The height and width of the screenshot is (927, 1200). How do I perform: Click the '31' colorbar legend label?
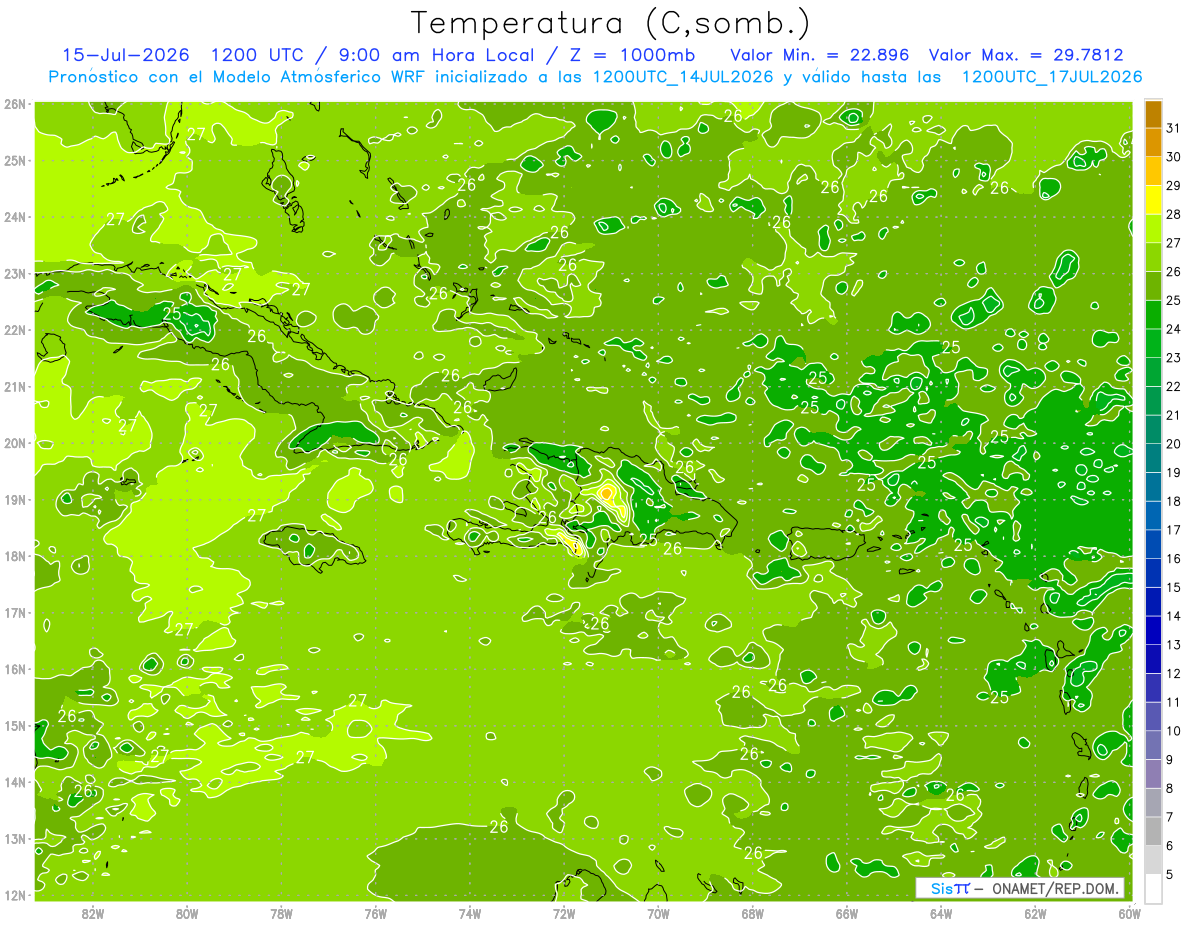pyautogui.click(x=1174, y=129)
